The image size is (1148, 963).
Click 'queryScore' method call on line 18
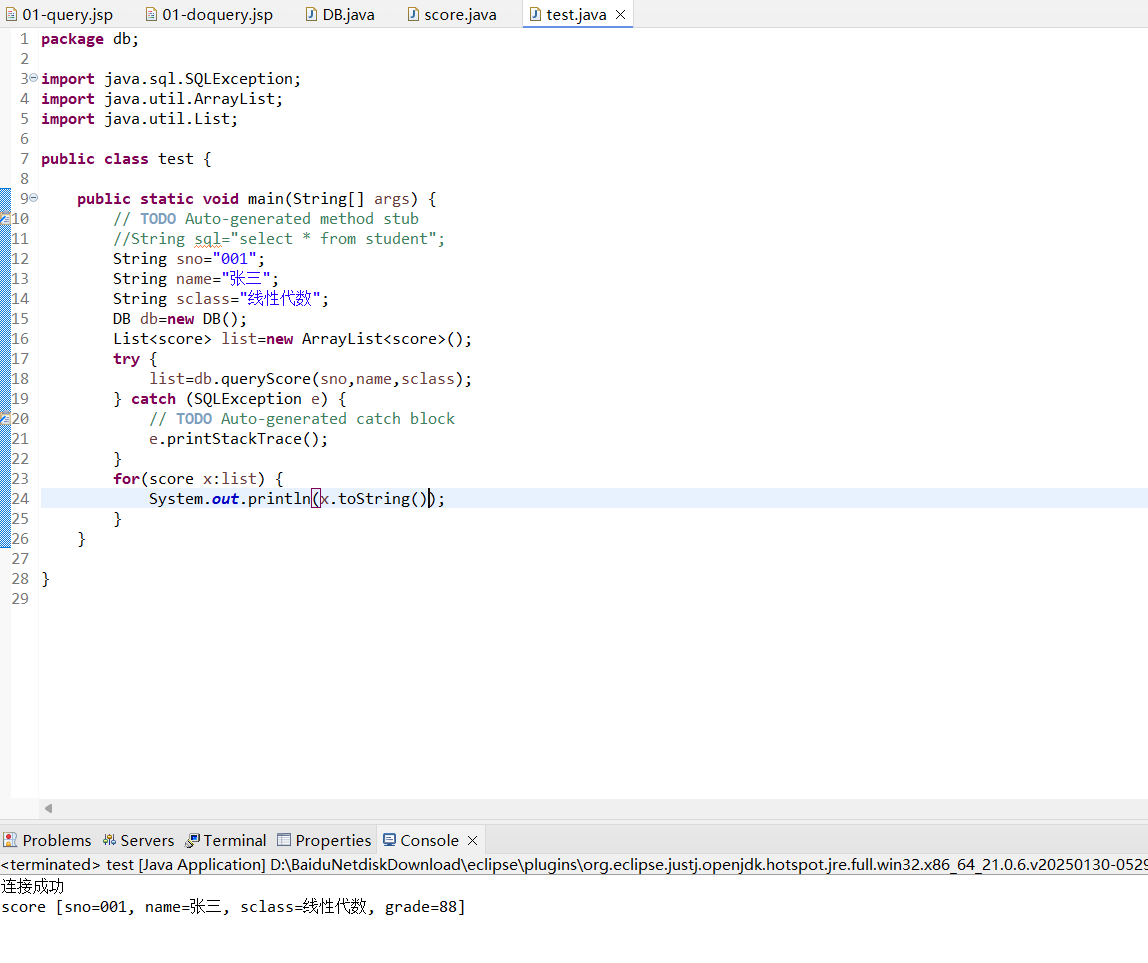[x=266, y=379]
